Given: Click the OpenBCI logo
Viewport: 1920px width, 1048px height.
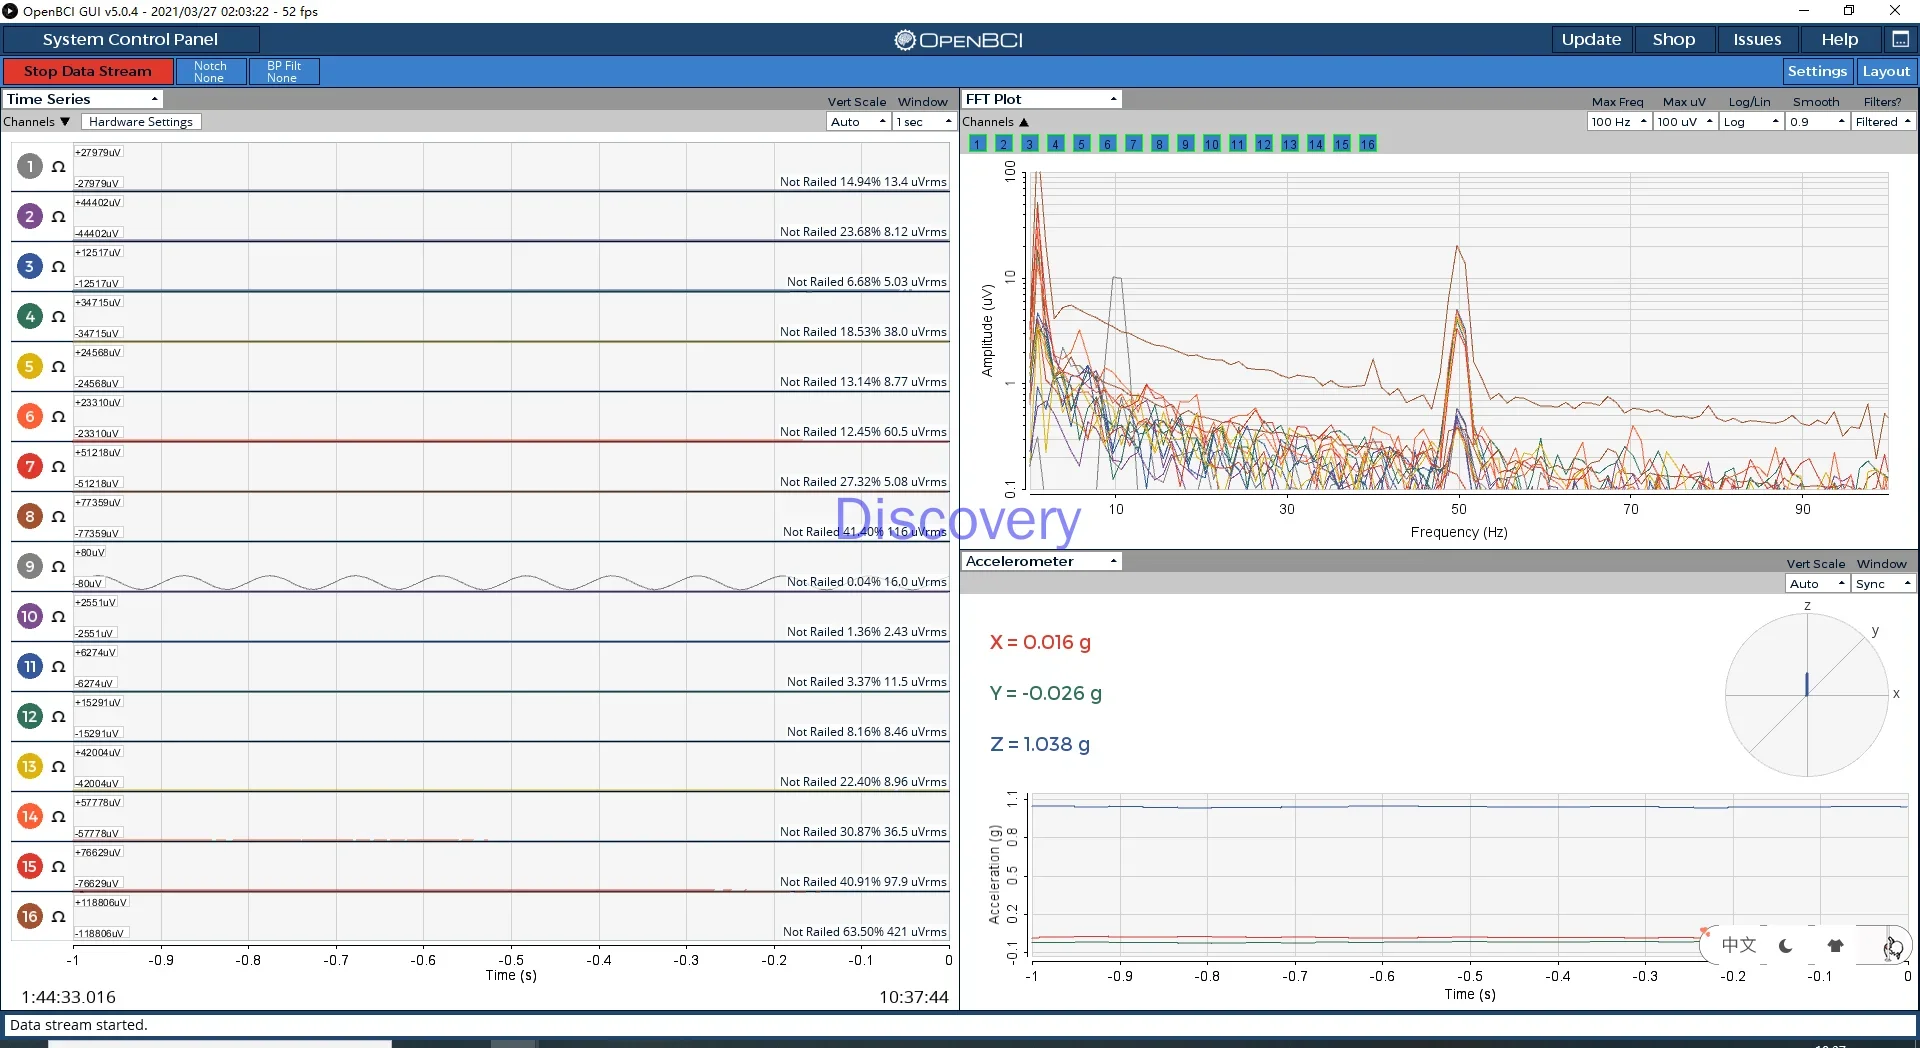Looking at the screenshot, I should click(958, 40).
